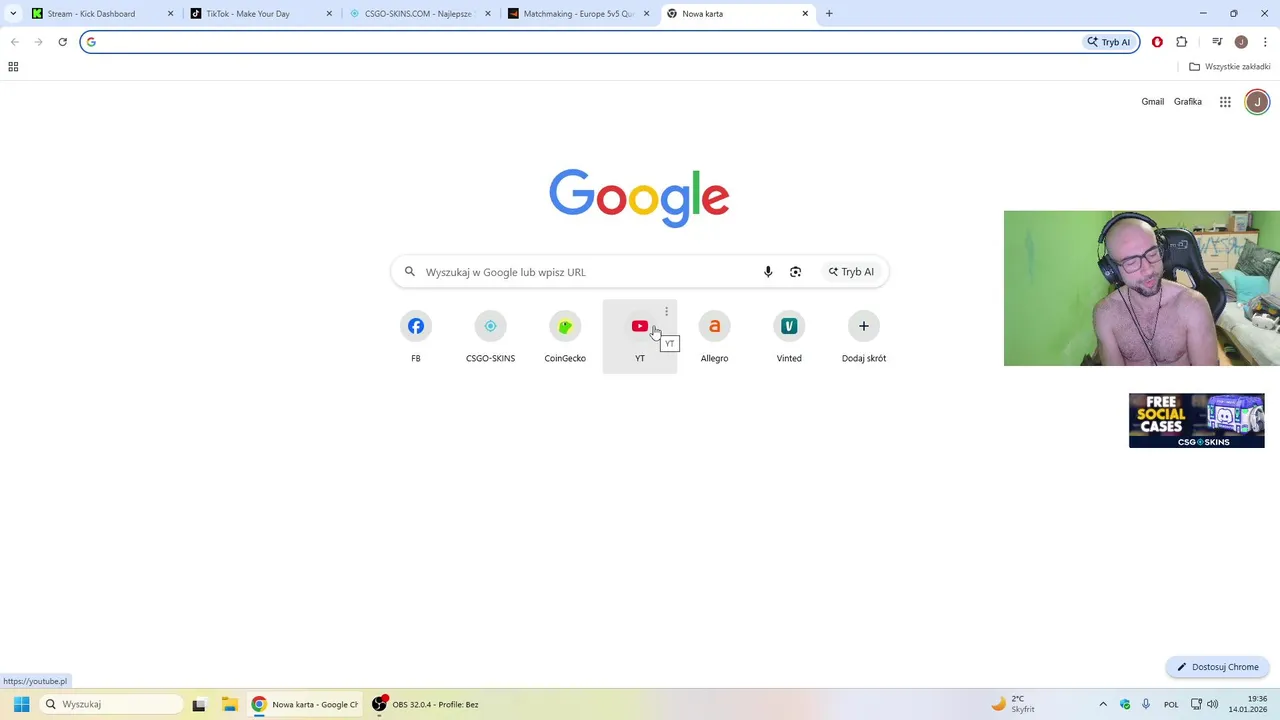Open Task View on the taskbar

pos(199,704)
